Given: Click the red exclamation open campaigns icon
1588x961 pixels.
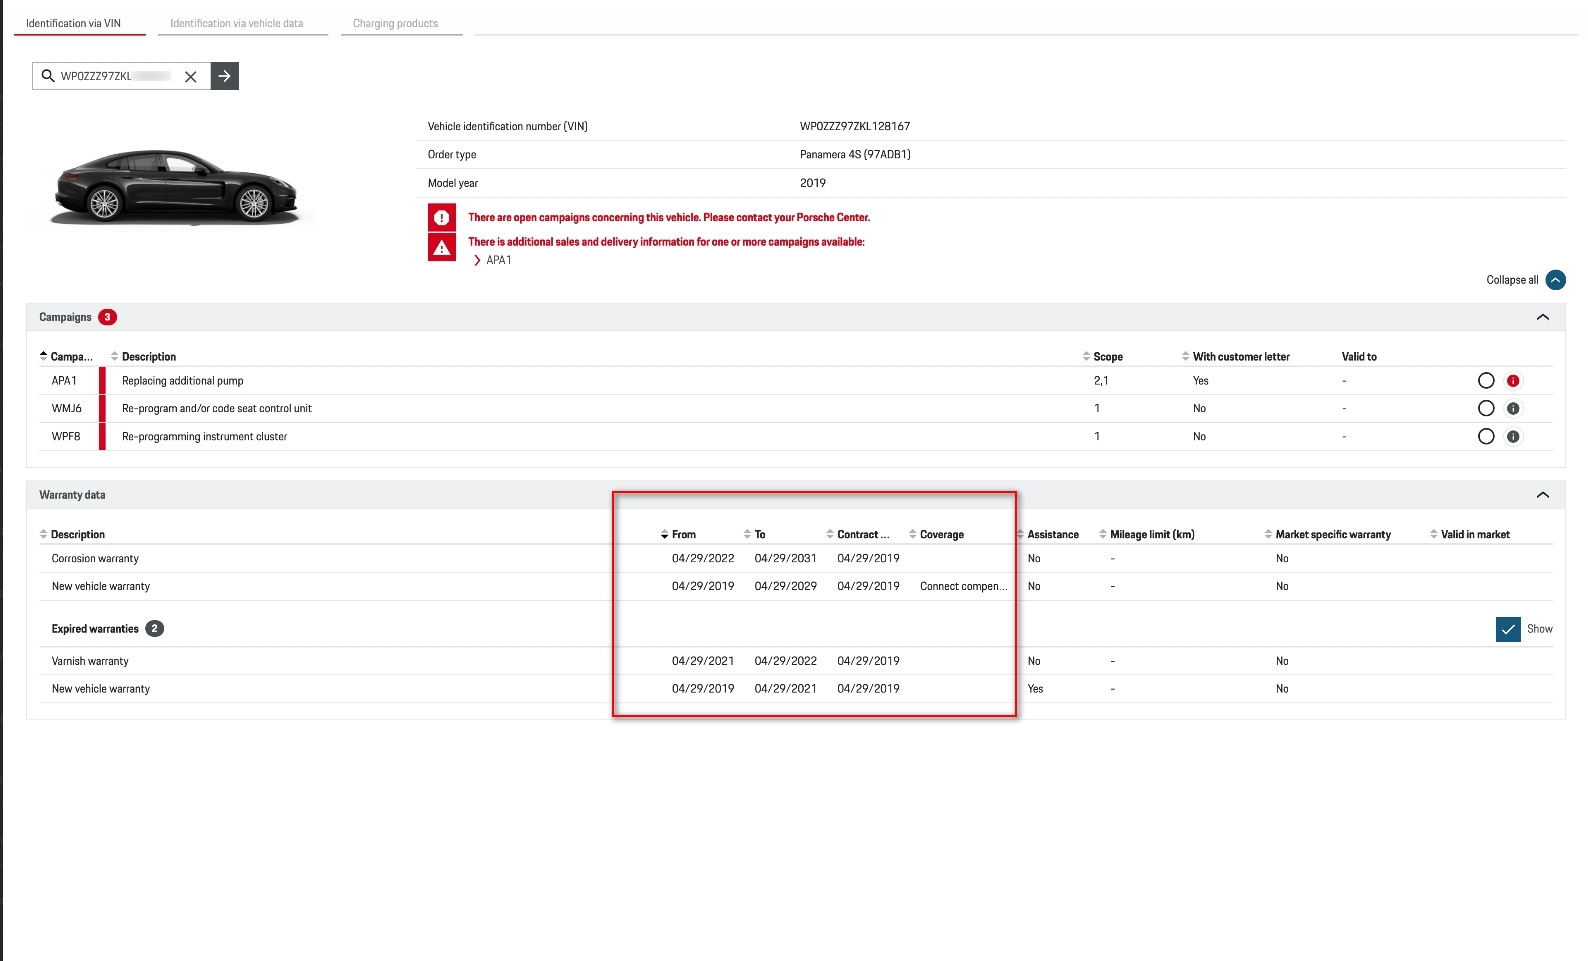Looking at the screenshot, I should 442,217.
